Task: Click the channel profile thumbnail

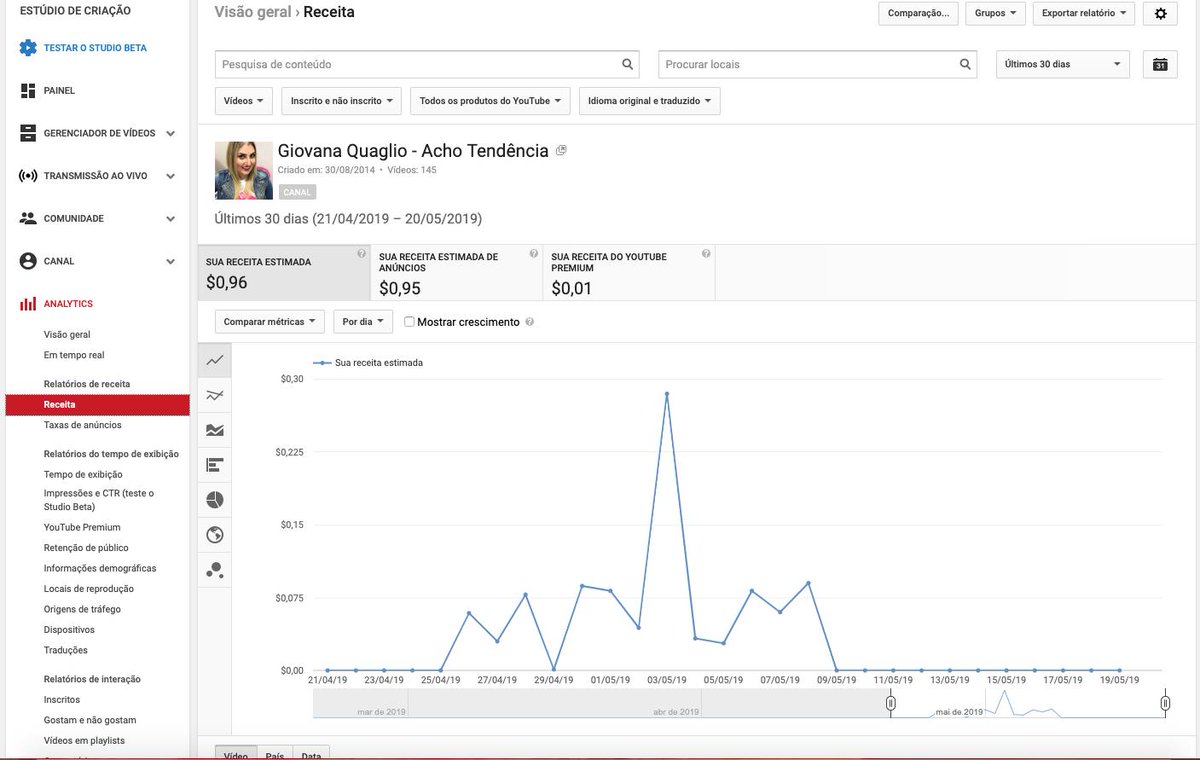Action: click(244, 171)
